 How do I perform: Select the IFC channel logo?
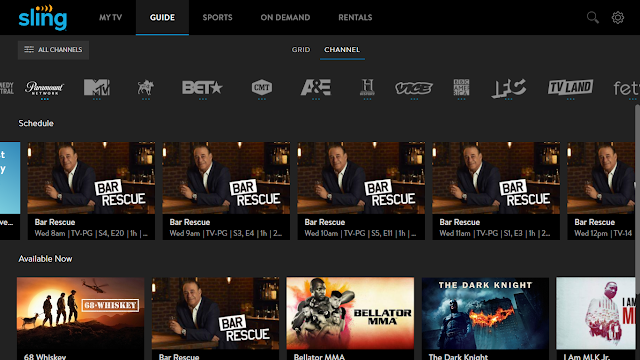click(x=508, y=88)
